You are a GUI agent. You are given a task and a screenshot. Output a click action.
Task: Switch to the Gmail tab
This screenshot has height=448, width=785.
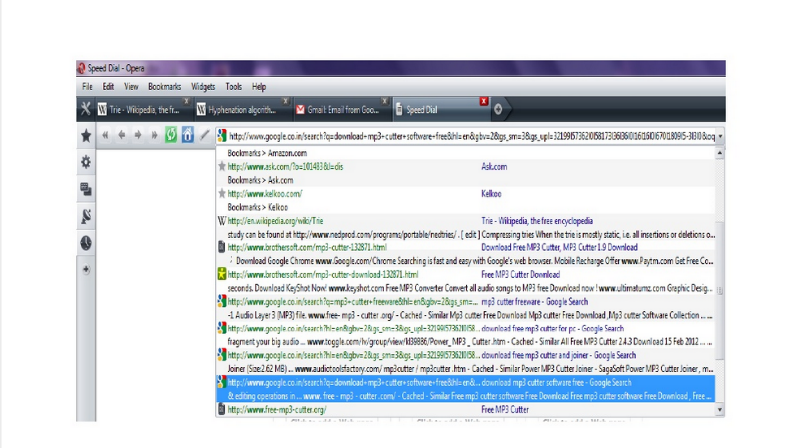coord(342,110)
